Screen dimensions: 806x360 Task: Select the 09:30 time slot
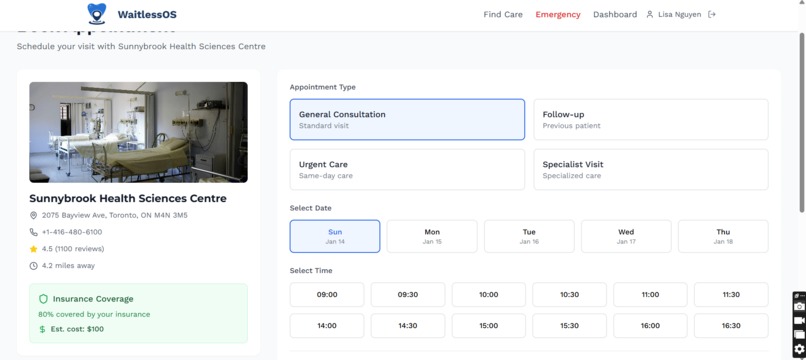coord(408,295)
